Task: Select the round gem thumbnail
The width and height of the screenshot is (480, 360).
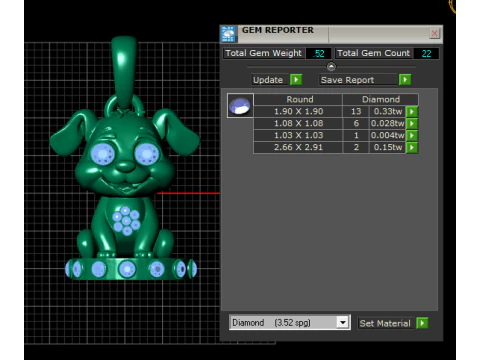Action: (x=240, y=106)
